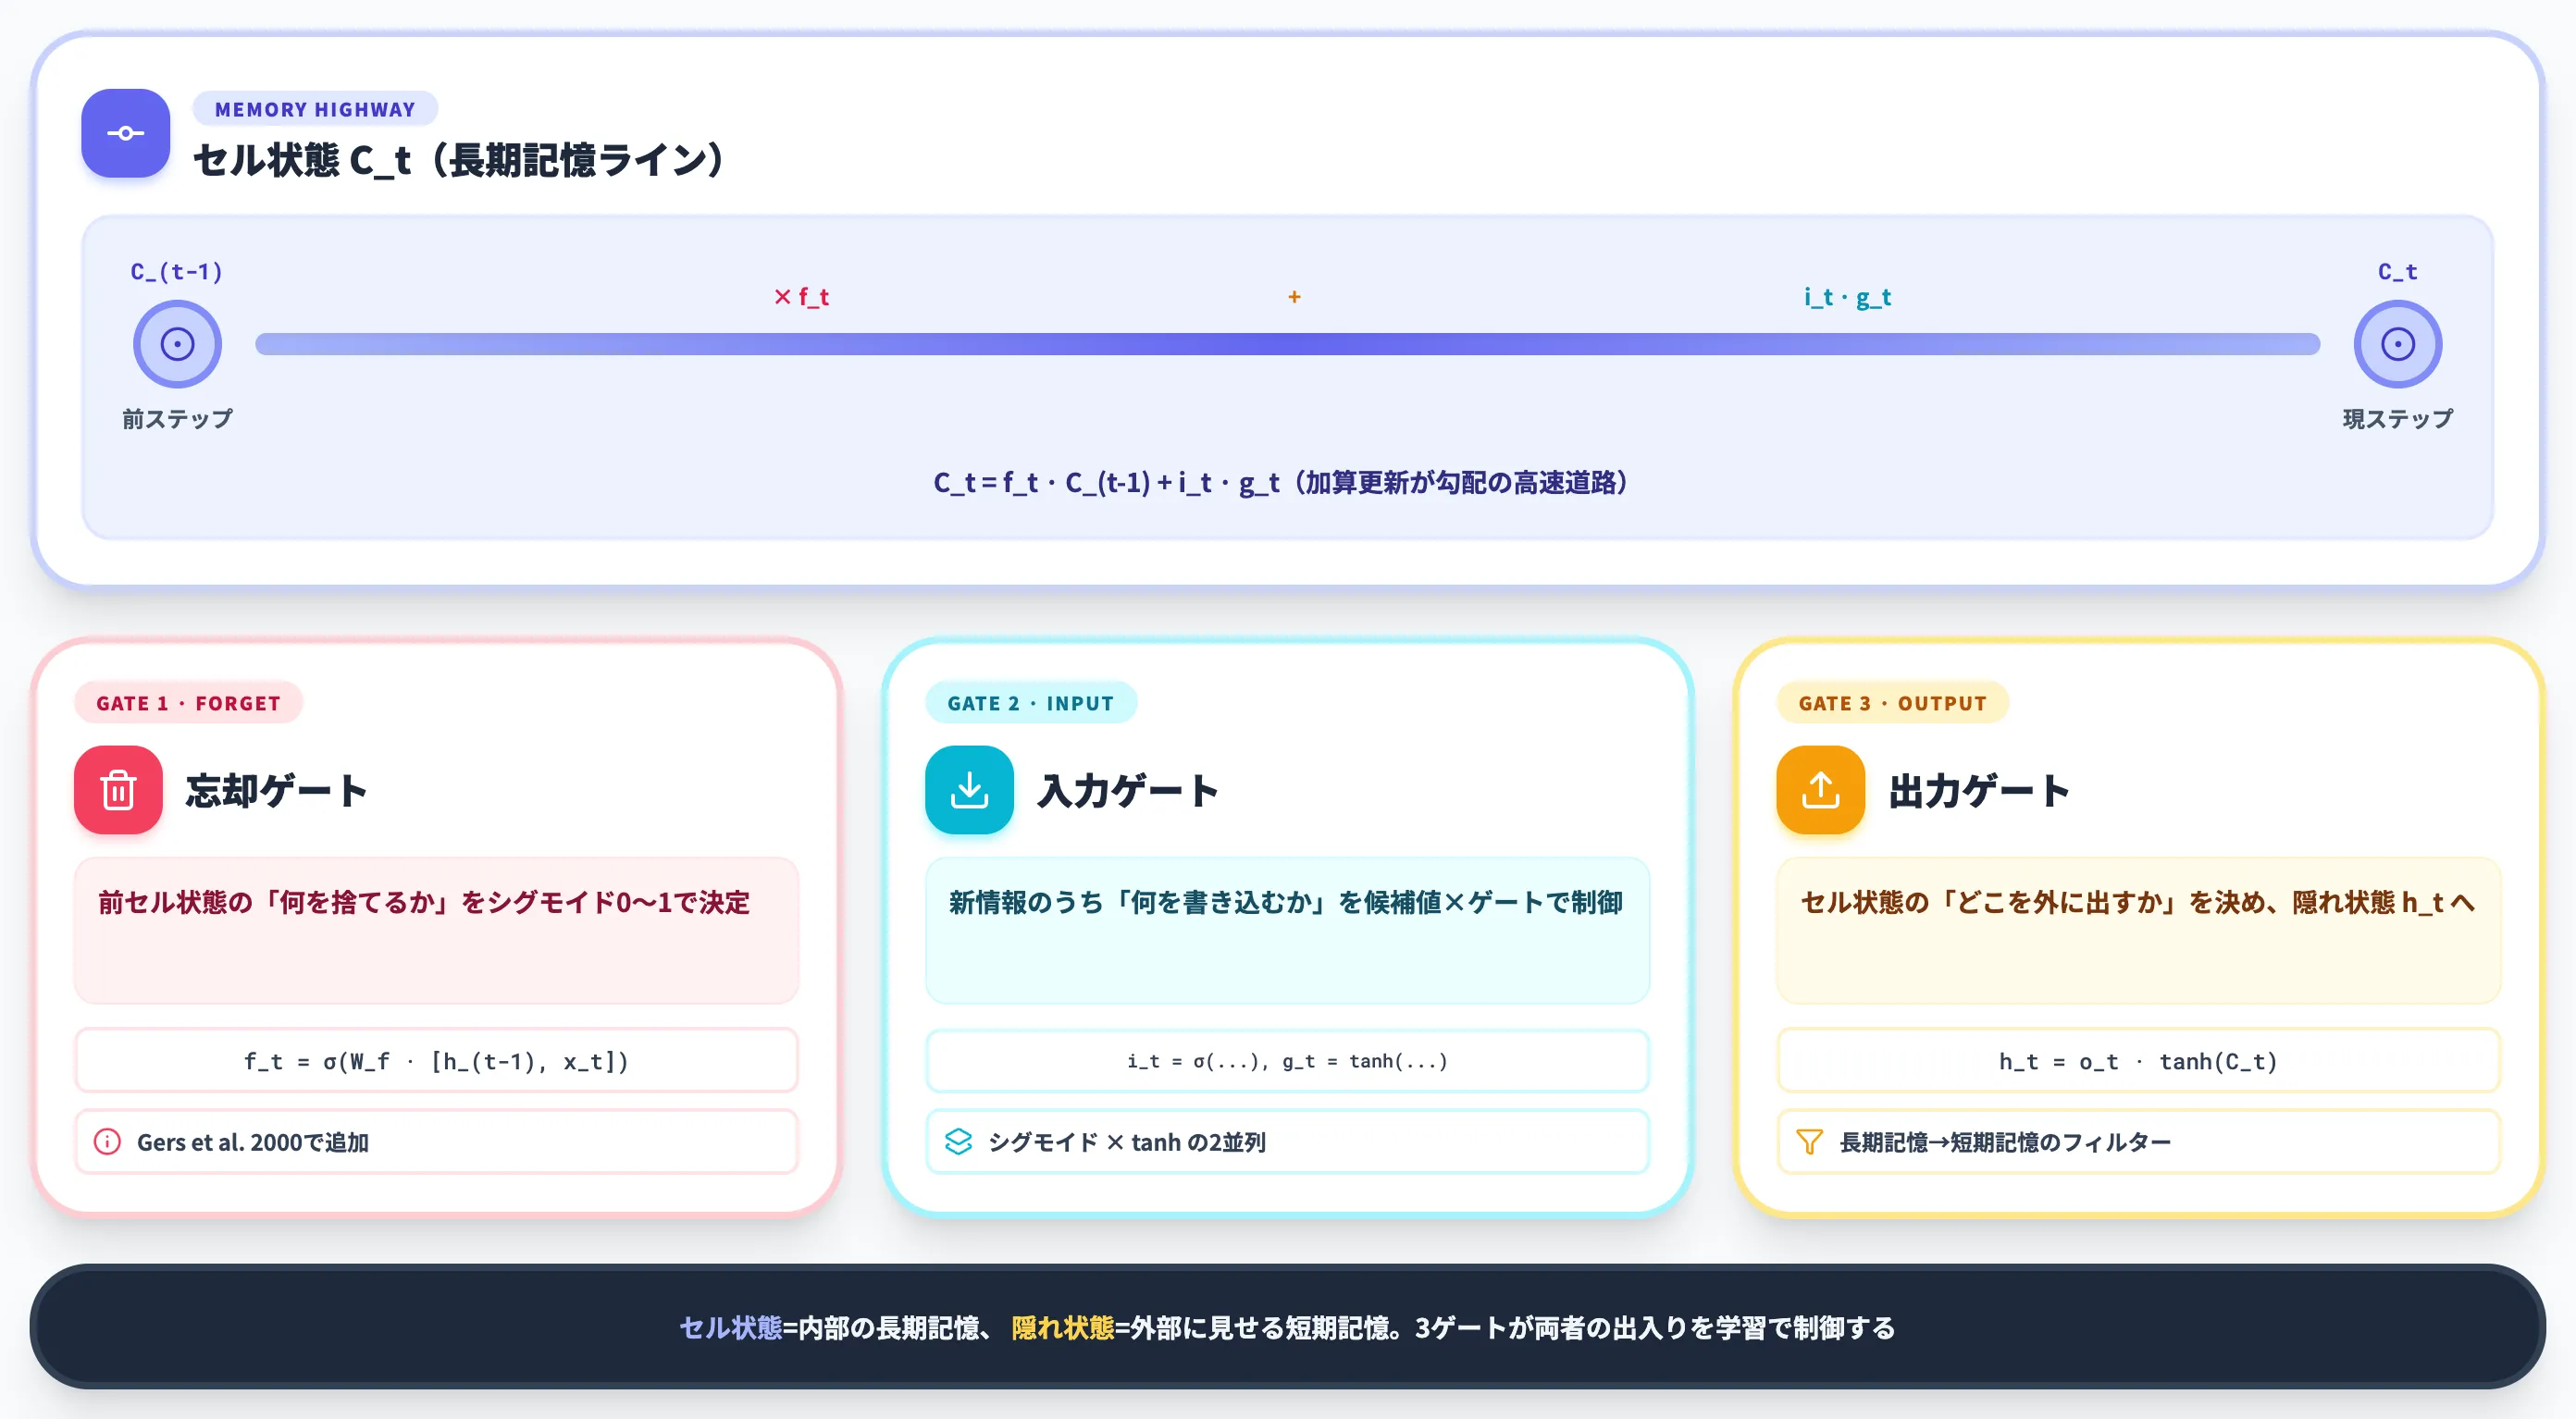This screenshot has height=1419, width=2576.
Task: Click the highlighted word セル状態 in the footer
Action: click(x=730, y=1327)
